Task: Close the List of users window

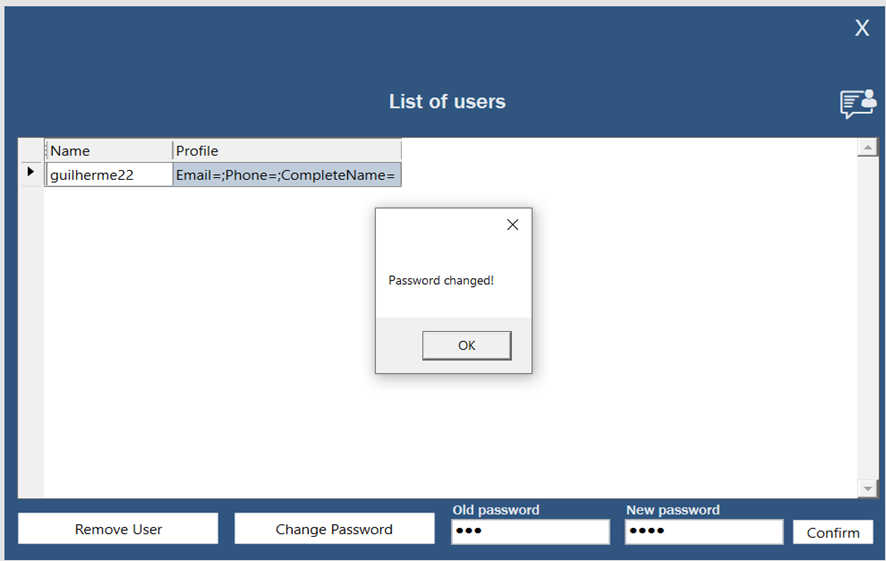Action: pyautogui.click(x=861, y=28)
